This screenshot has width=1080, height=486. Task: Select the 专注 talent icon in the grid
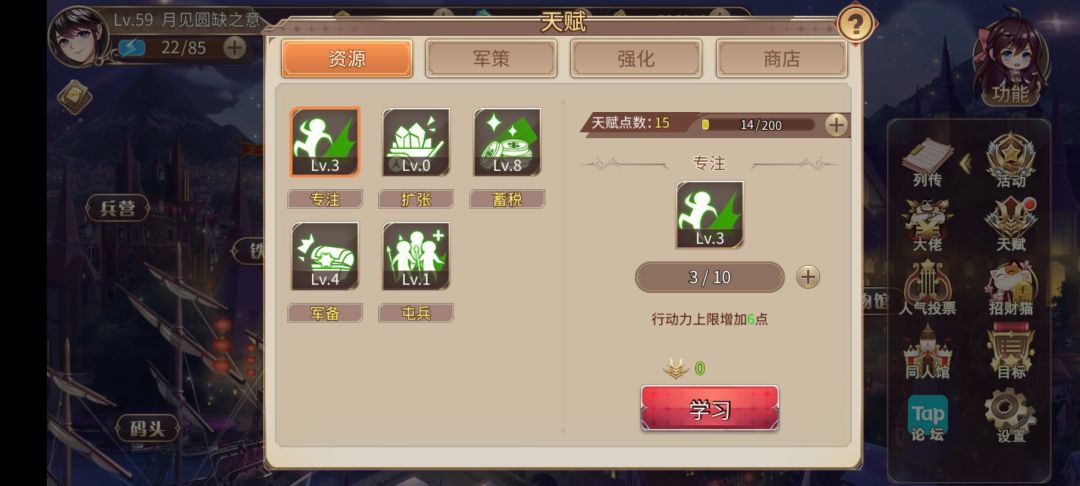pyautogui.click(x=325, y=142)
